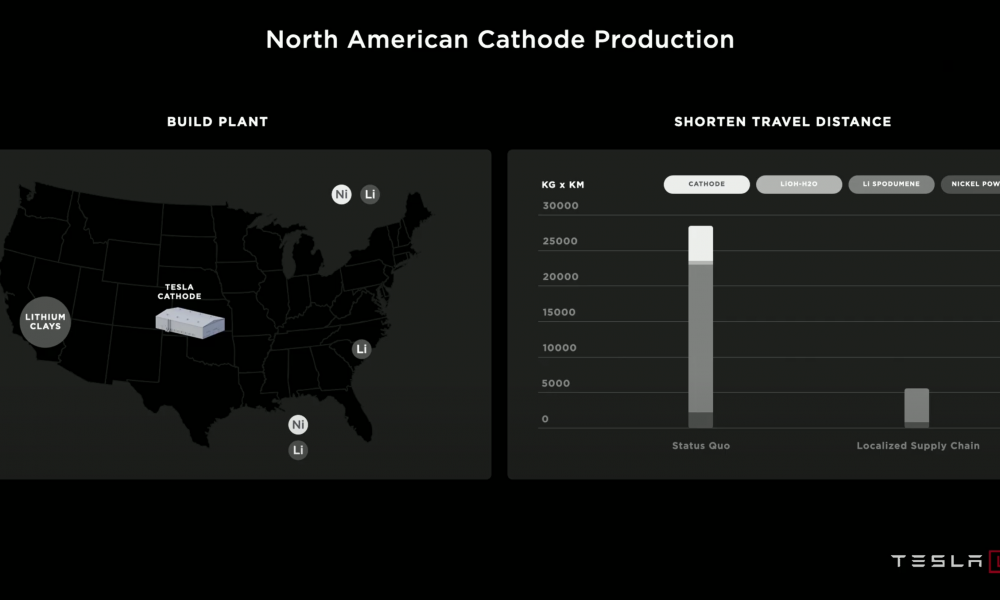Click the large grey segment of Status Quo bar
This screenshot has width=1000, height=600.
pyautogui.click(x=701, y=339)
